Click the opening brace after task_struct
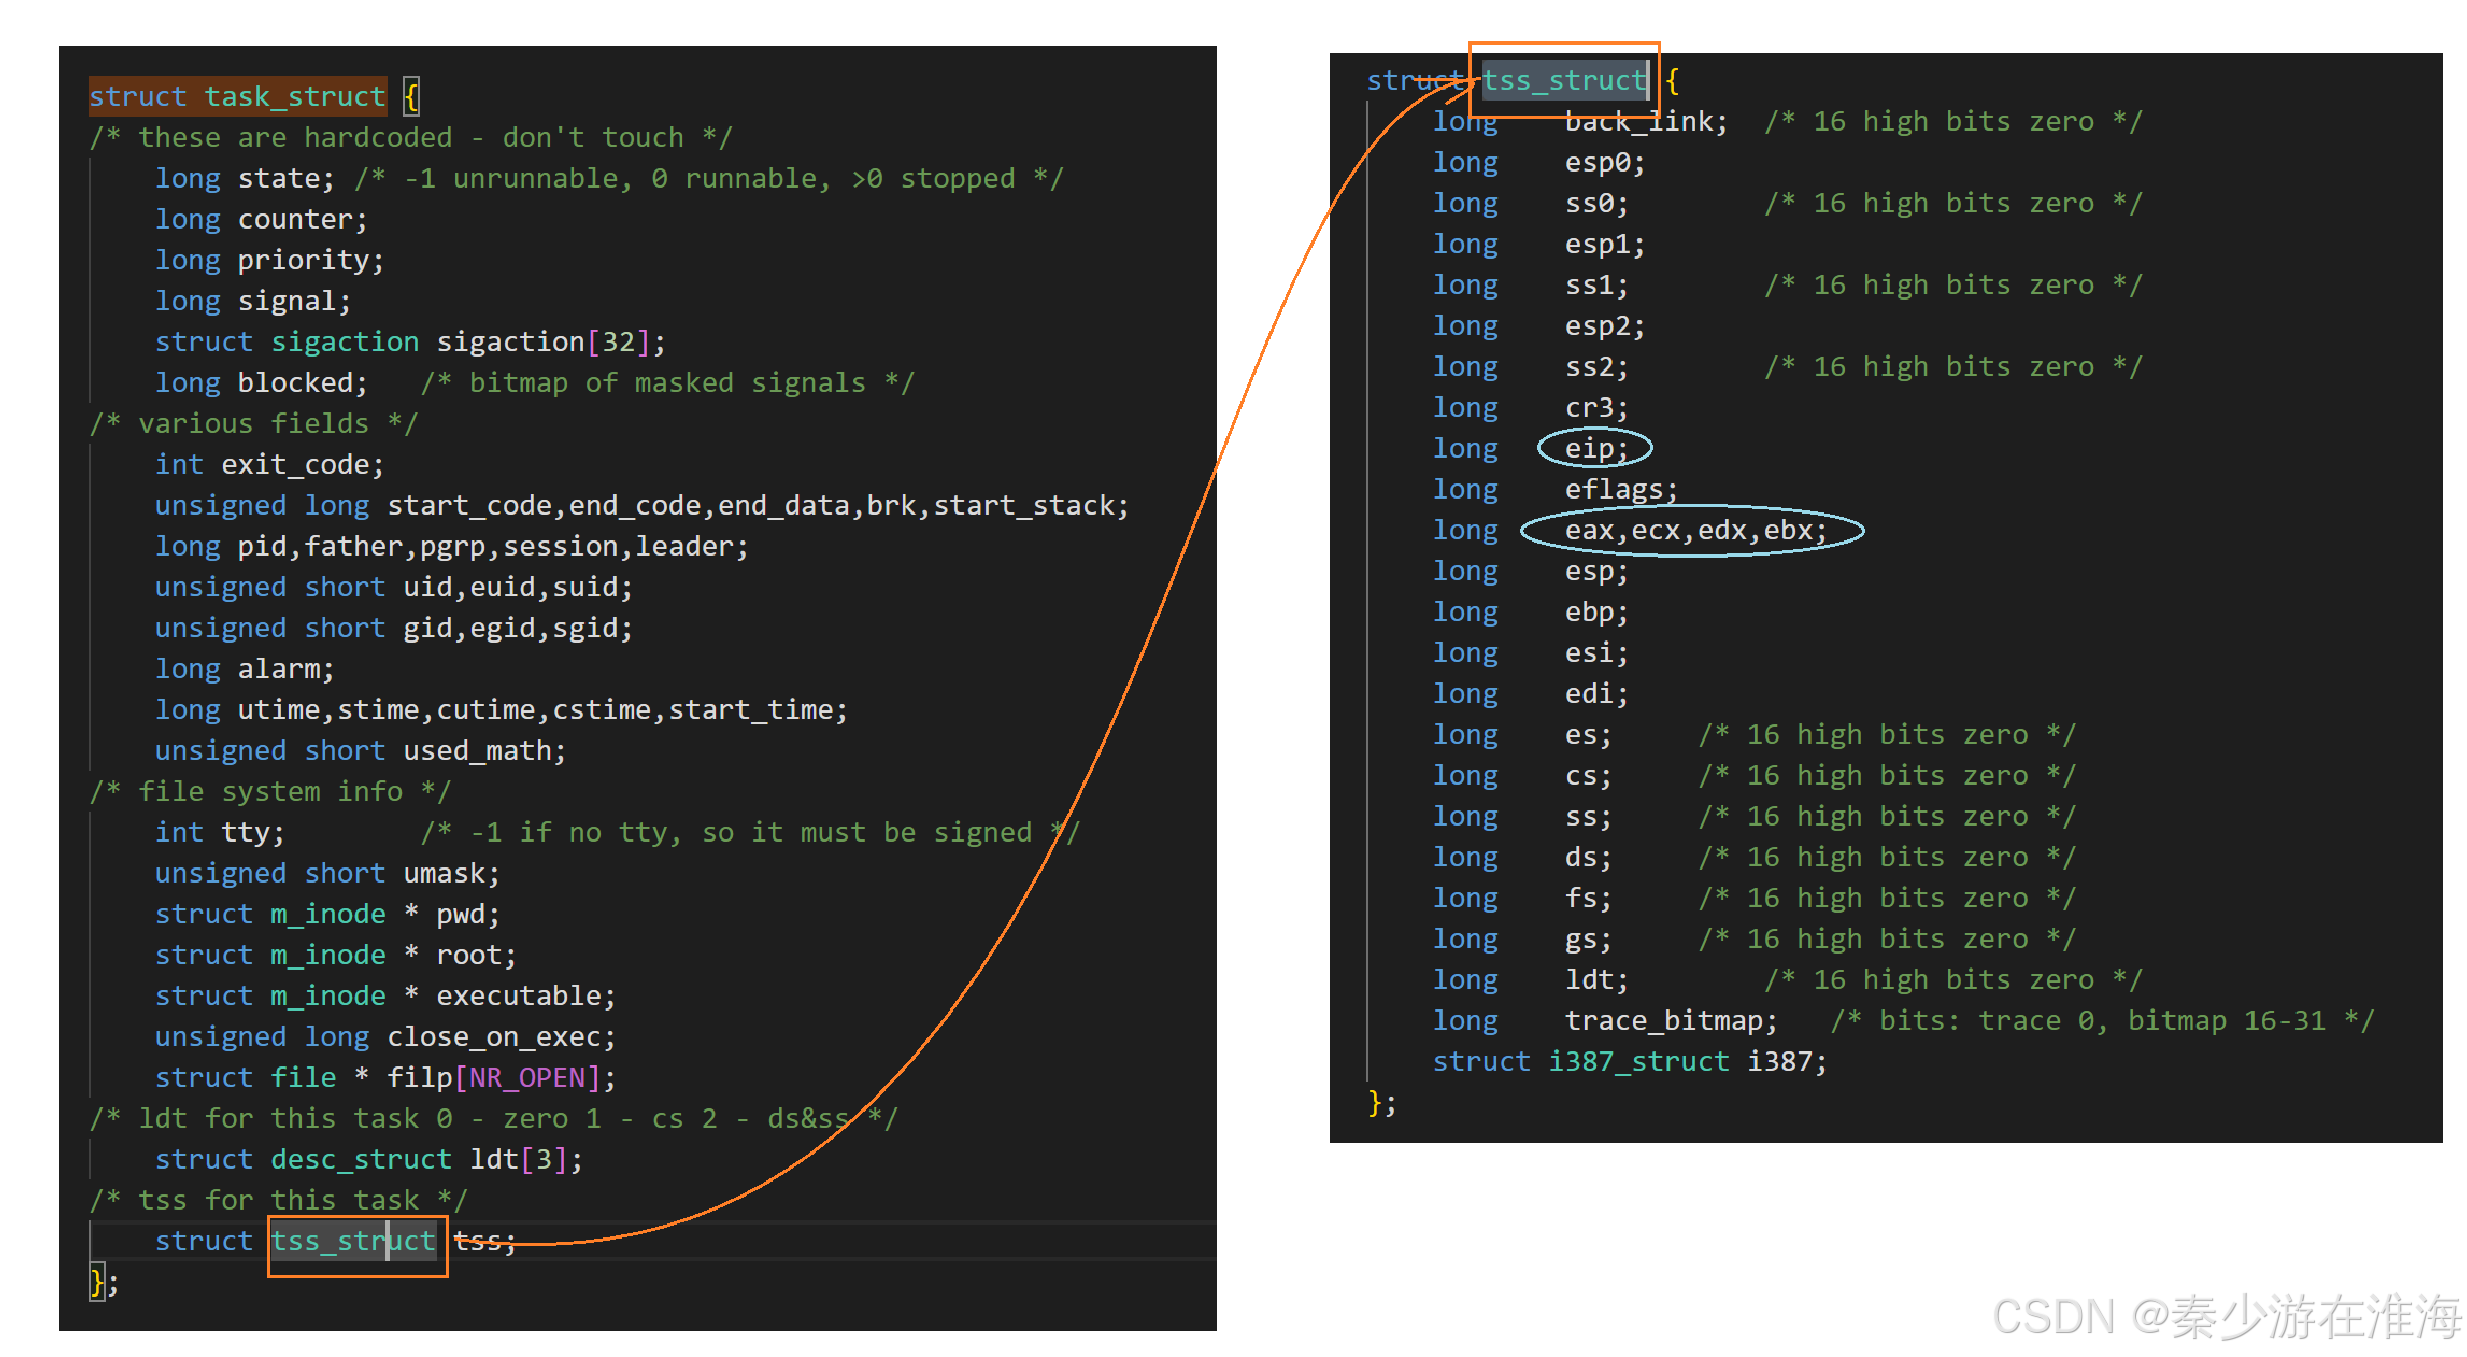Screen dimensions: 2467x1357 [411, 96]
